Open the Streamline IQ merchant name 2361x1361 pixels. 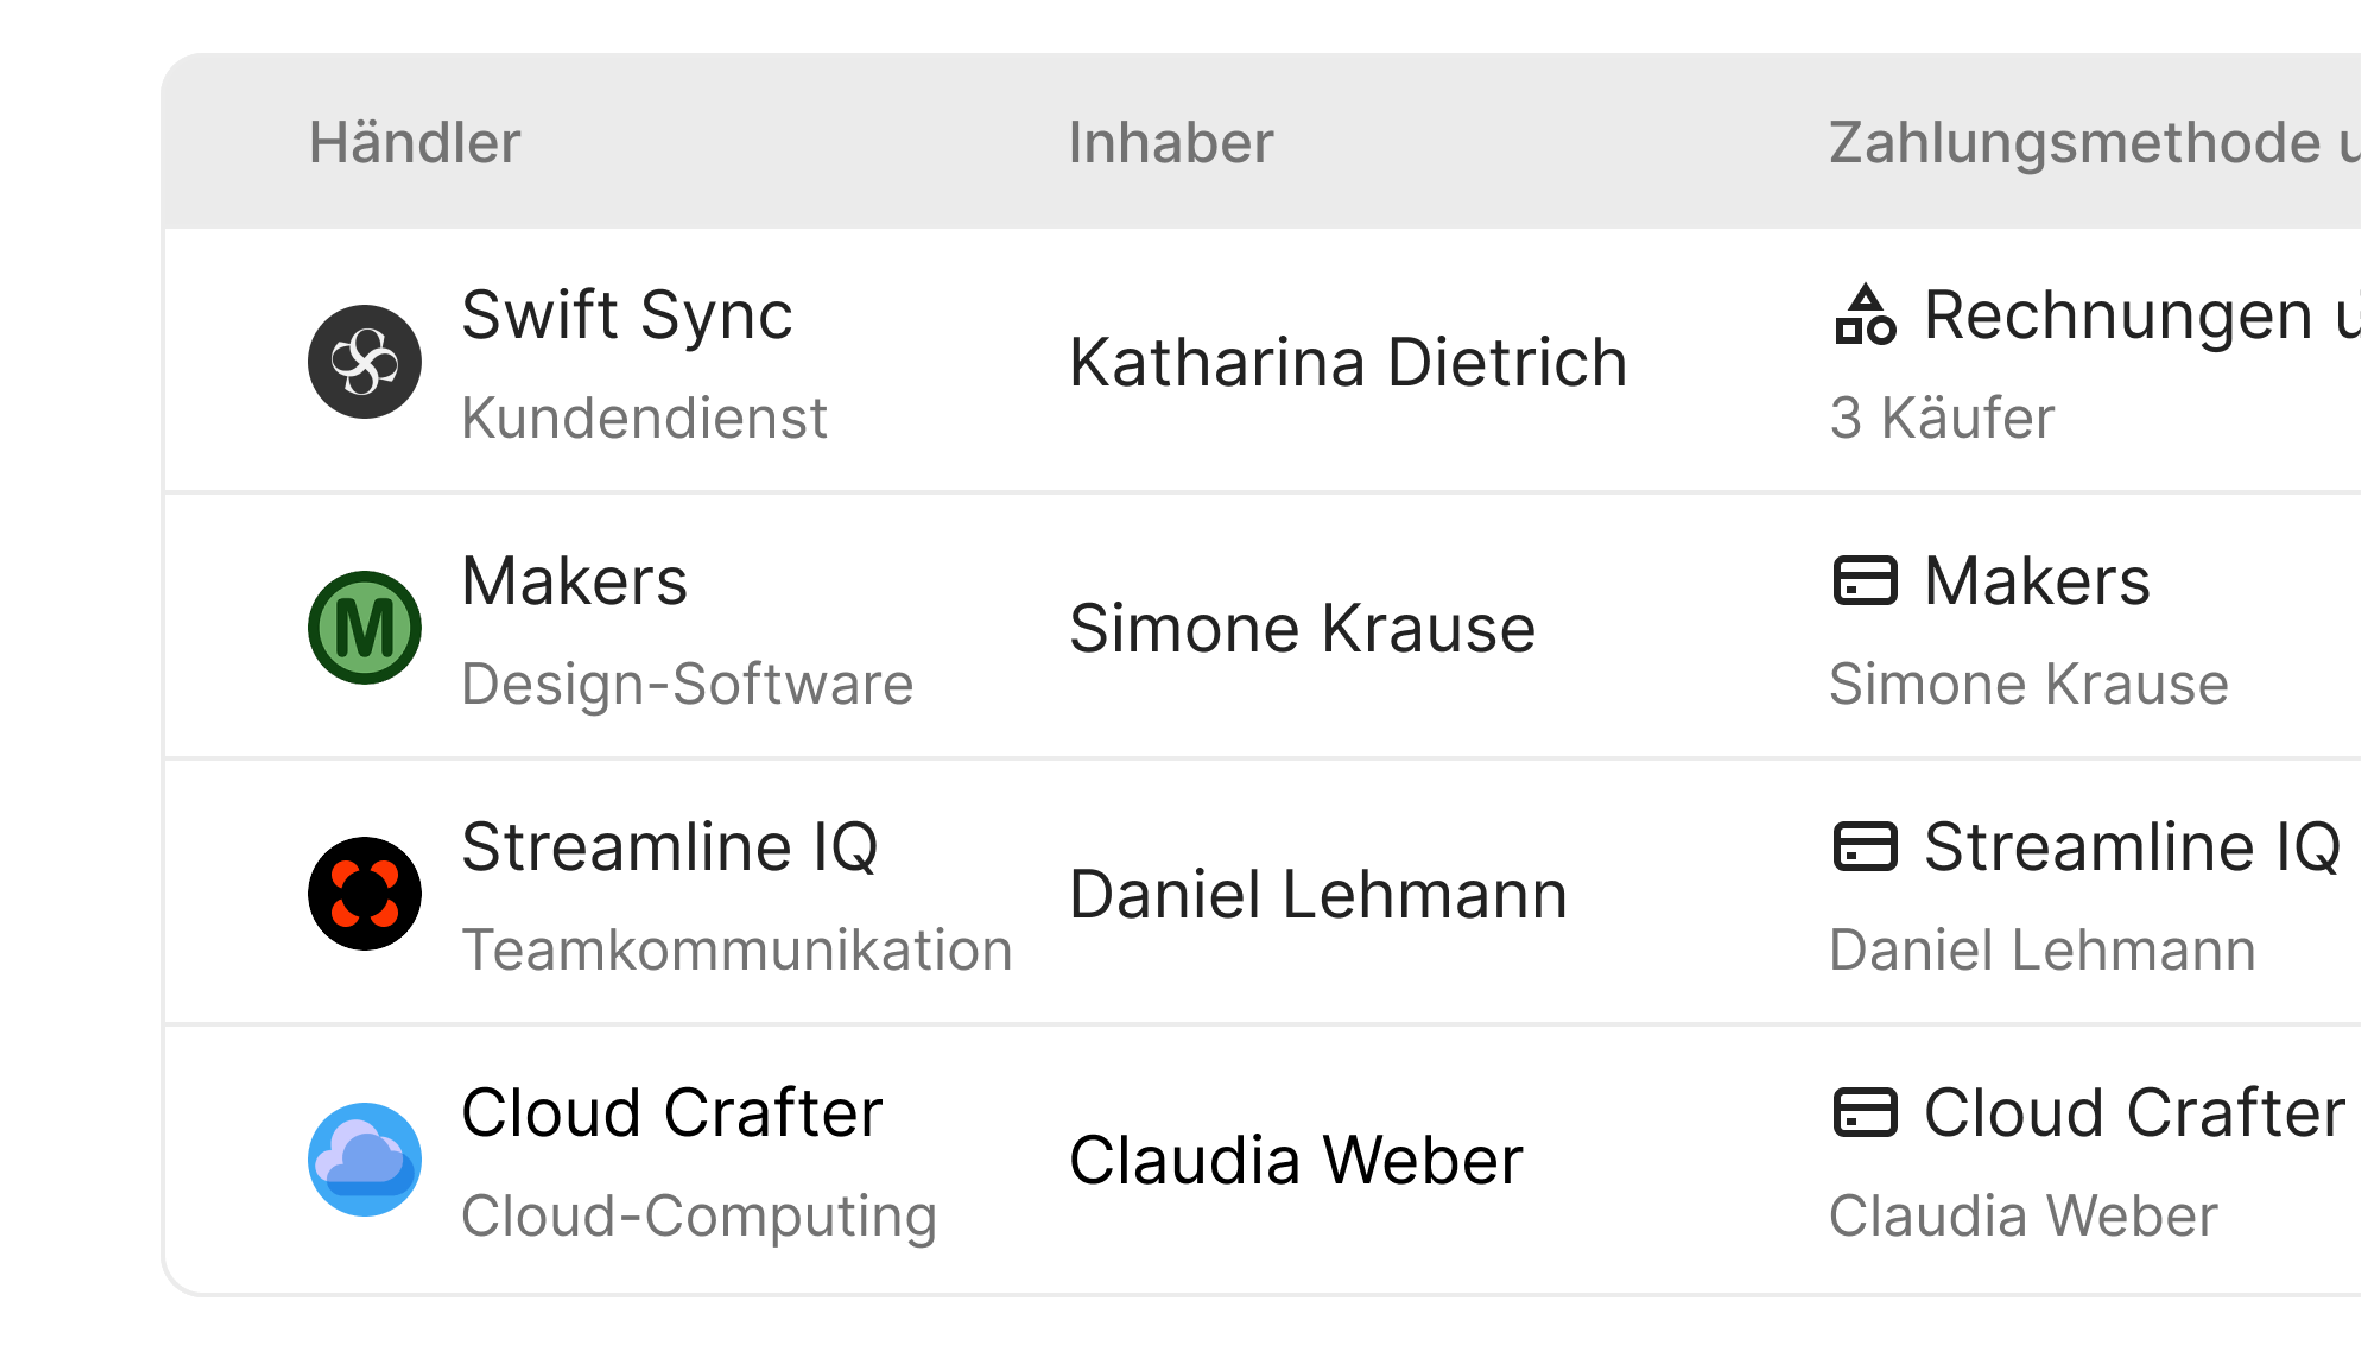click(670, 847)
